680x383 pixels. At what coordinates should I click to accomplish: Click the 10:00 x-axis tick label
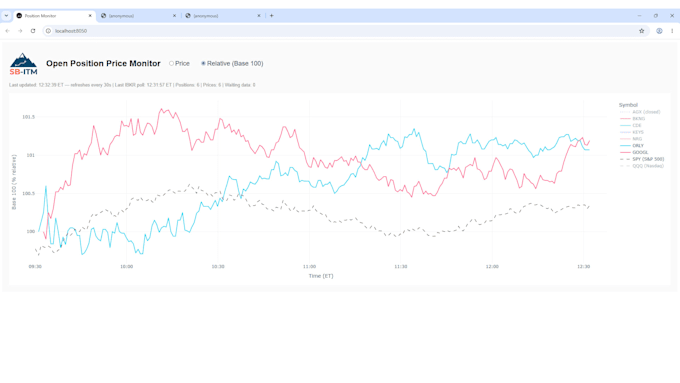tap(127, 267)
